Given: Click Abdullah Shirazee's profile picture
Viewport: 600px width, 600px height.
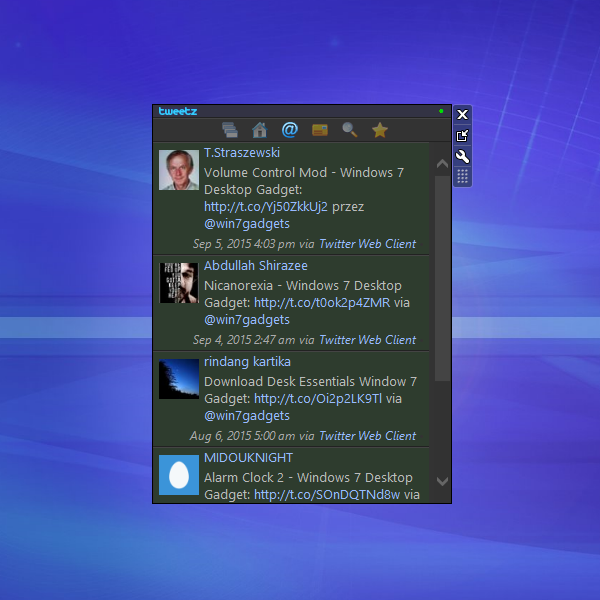Looking at the screenshot, I should coord(179,283).
